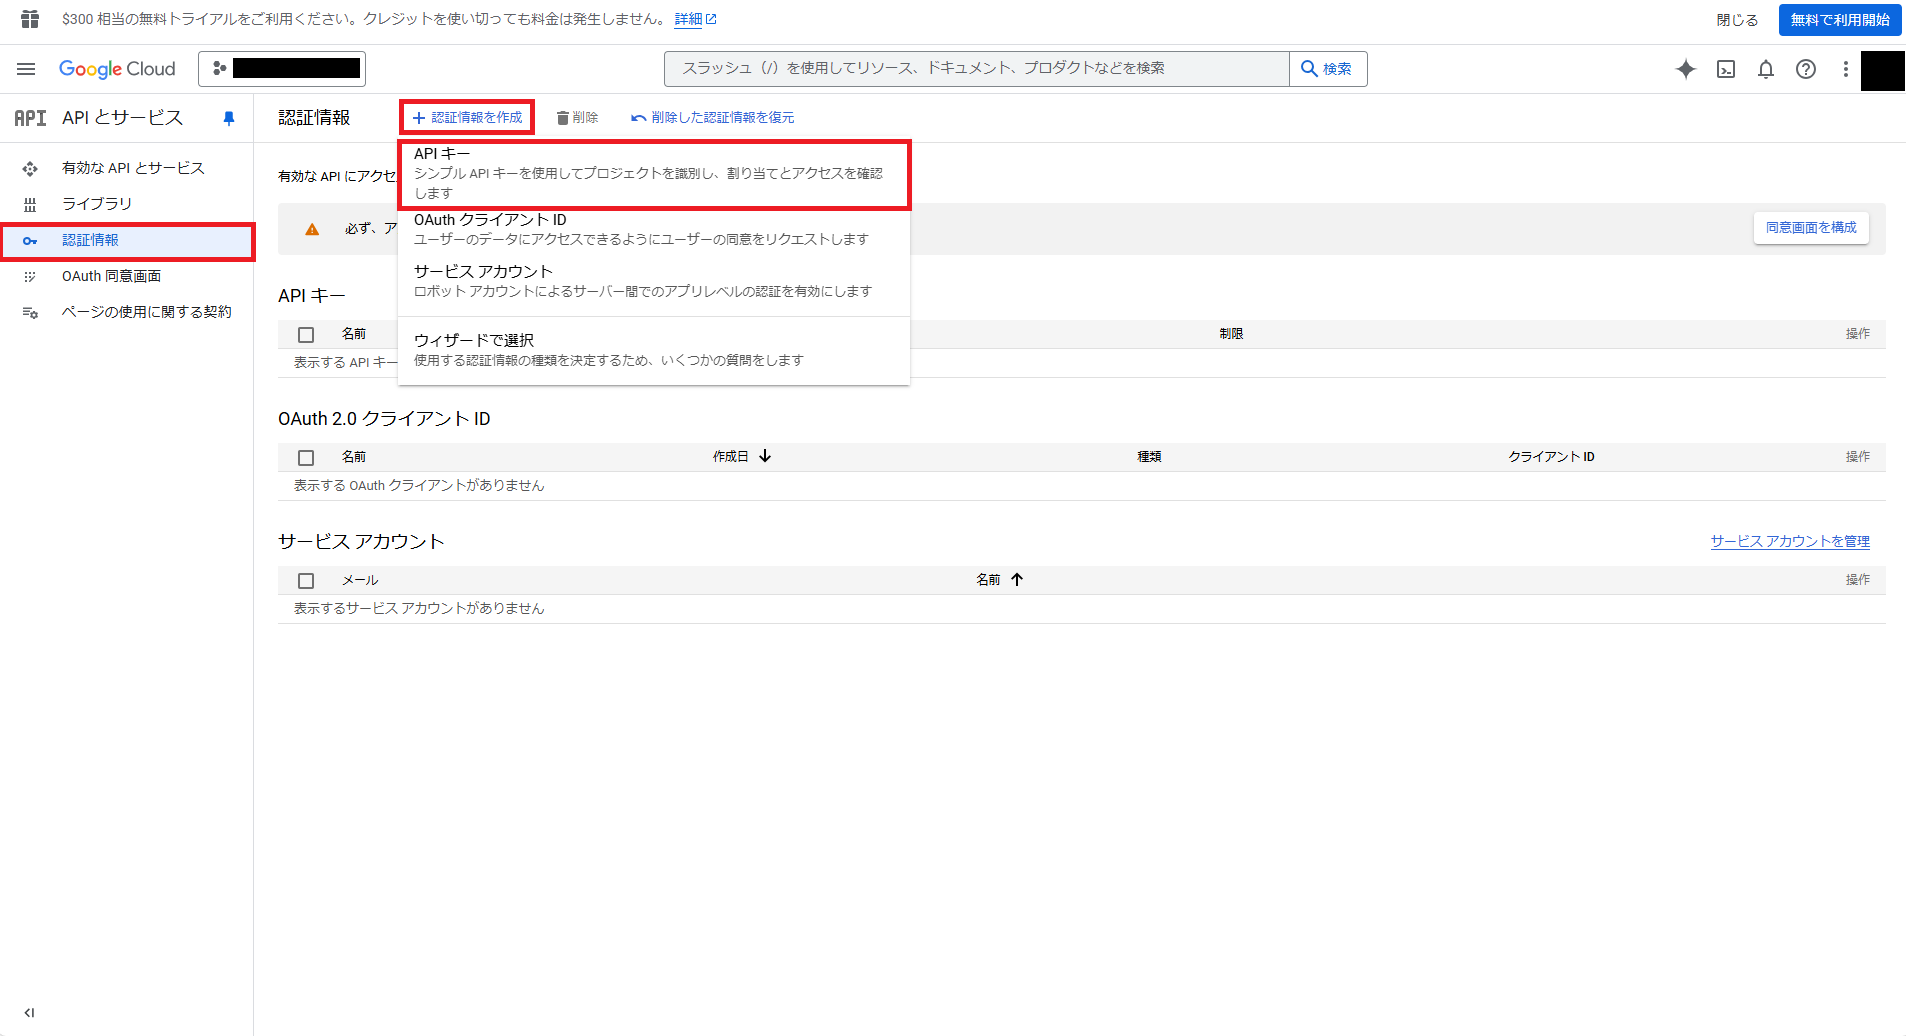The image size is (1906, 1036).
Task: Open 認証情報 in the sidebar
Action: (127, 241)
